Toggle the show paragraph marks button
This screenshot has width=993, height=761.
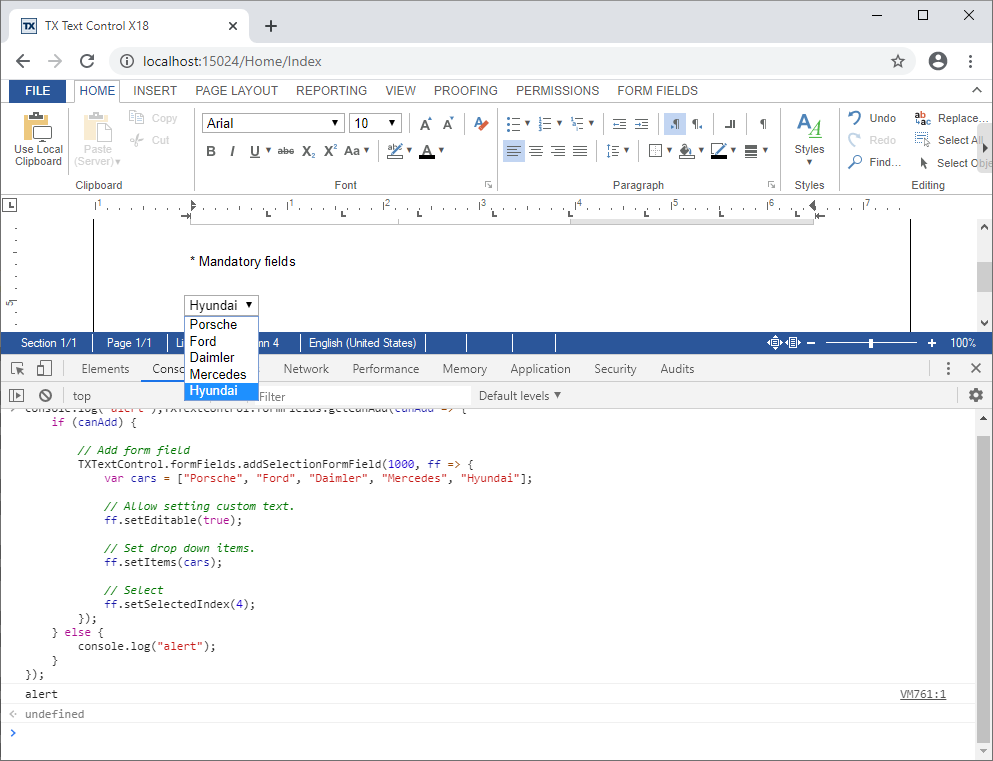(761, 122)
